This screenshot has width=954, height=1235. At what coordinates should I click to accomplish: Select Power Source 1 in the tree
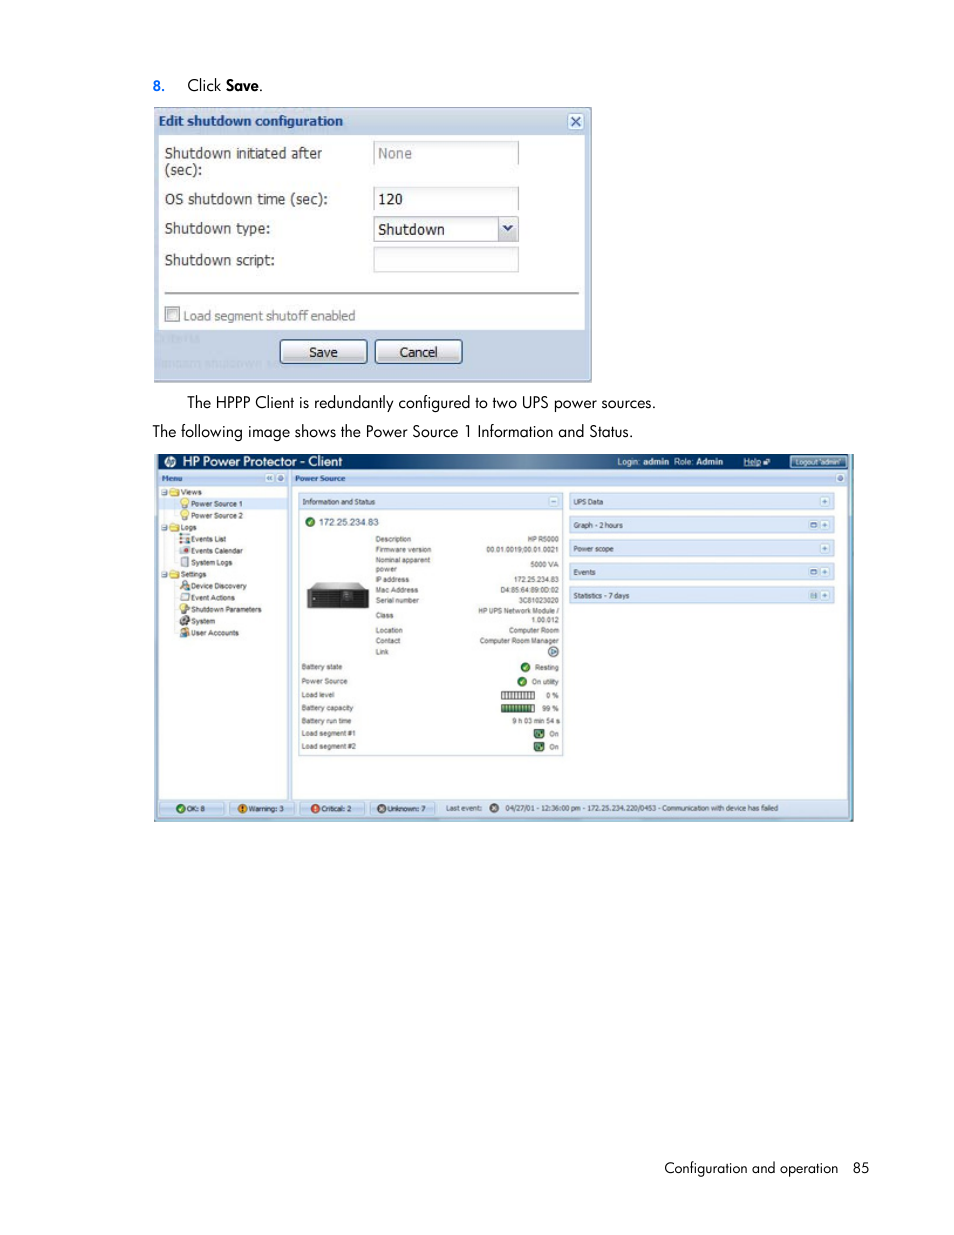(x=216, y=504)
